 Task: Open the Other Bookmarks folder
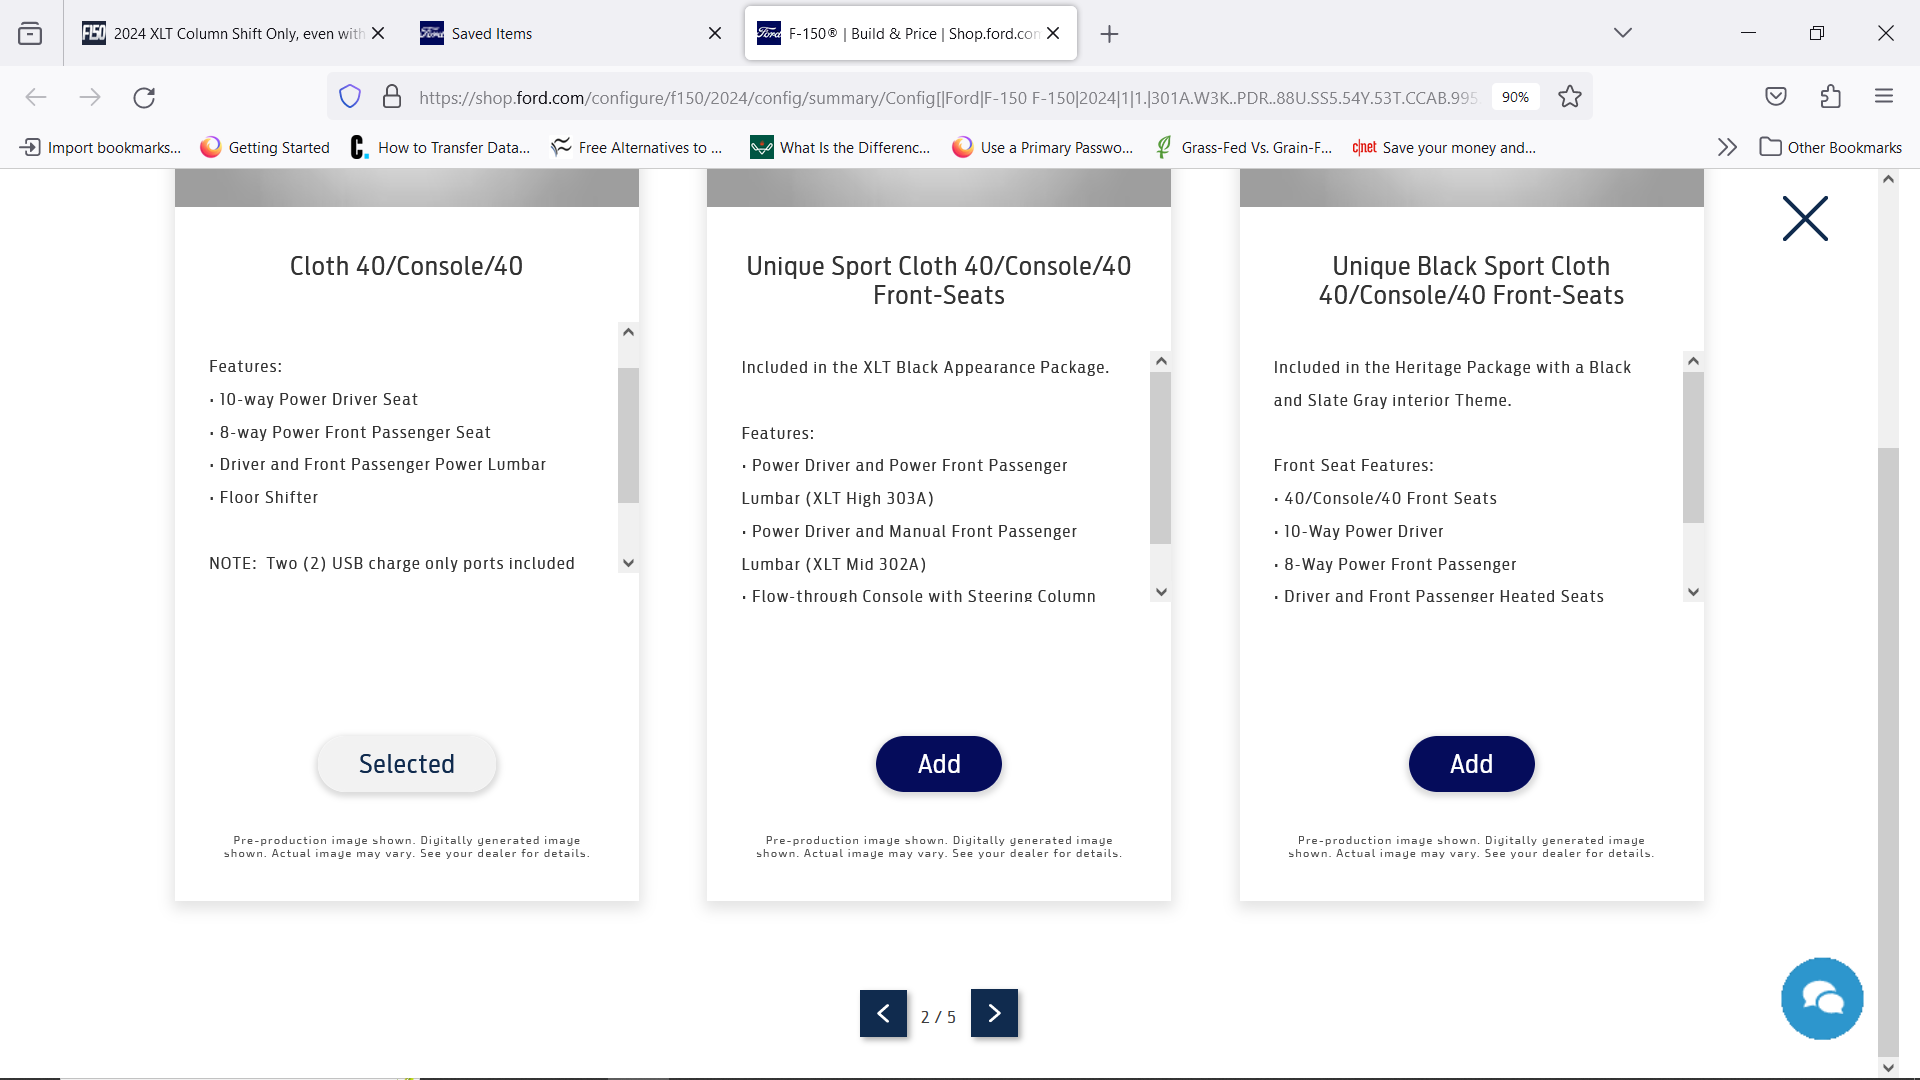(x=1830, y=147)
